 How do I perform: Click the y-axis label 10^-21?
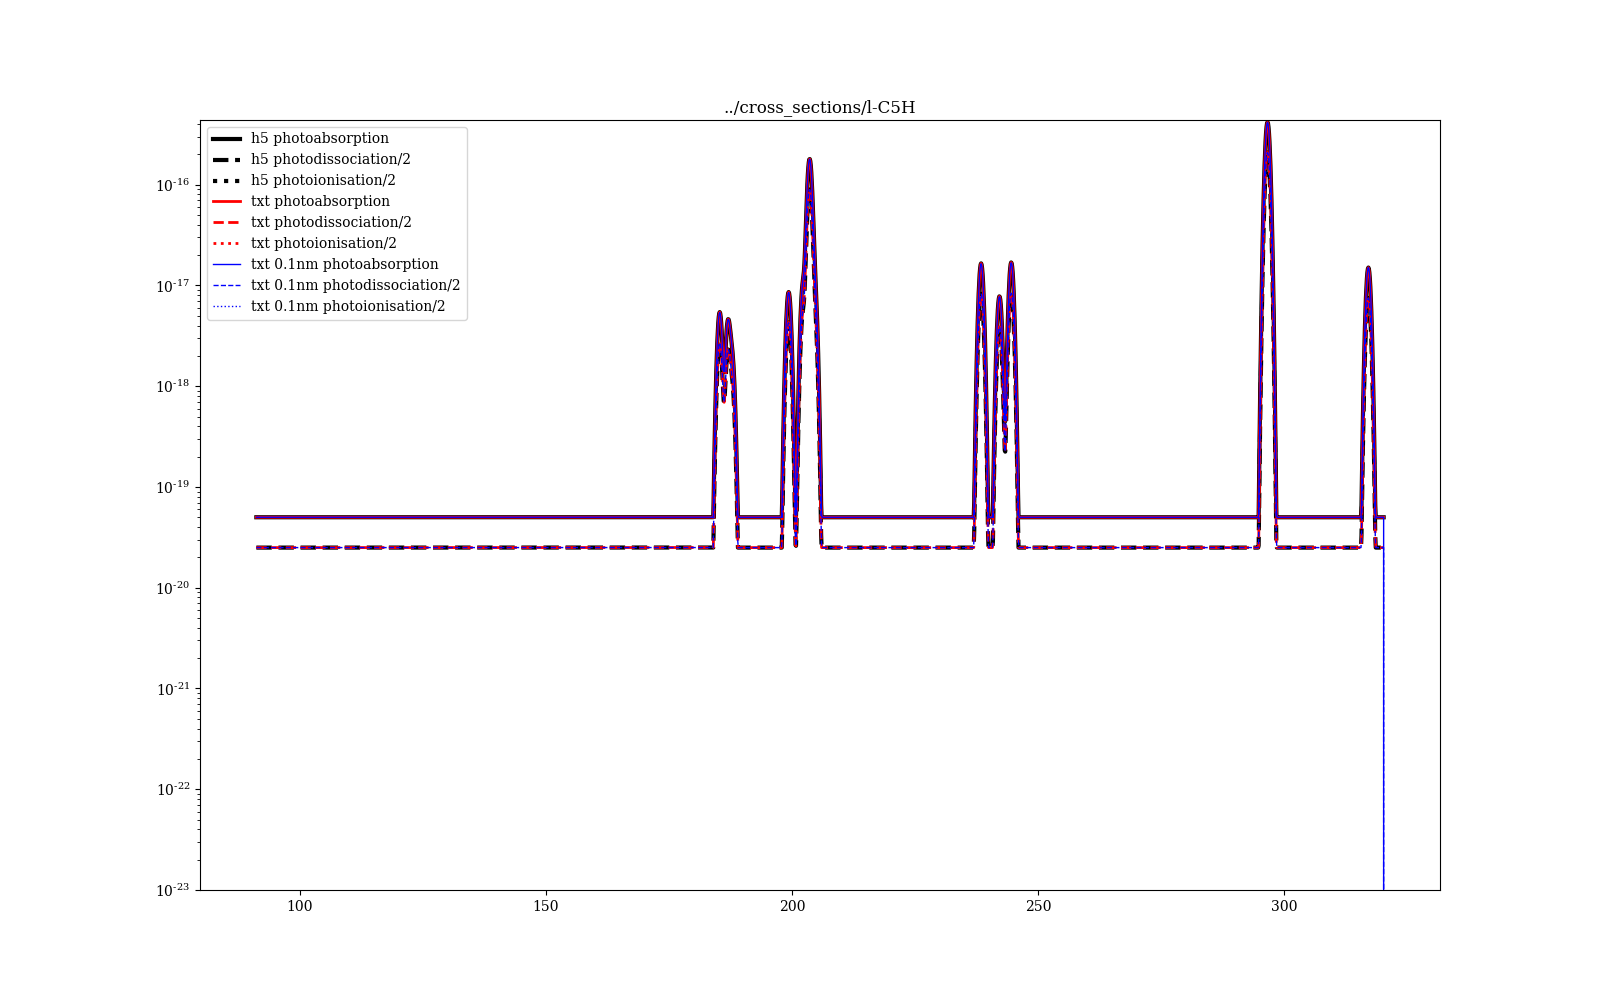point(173,688)
